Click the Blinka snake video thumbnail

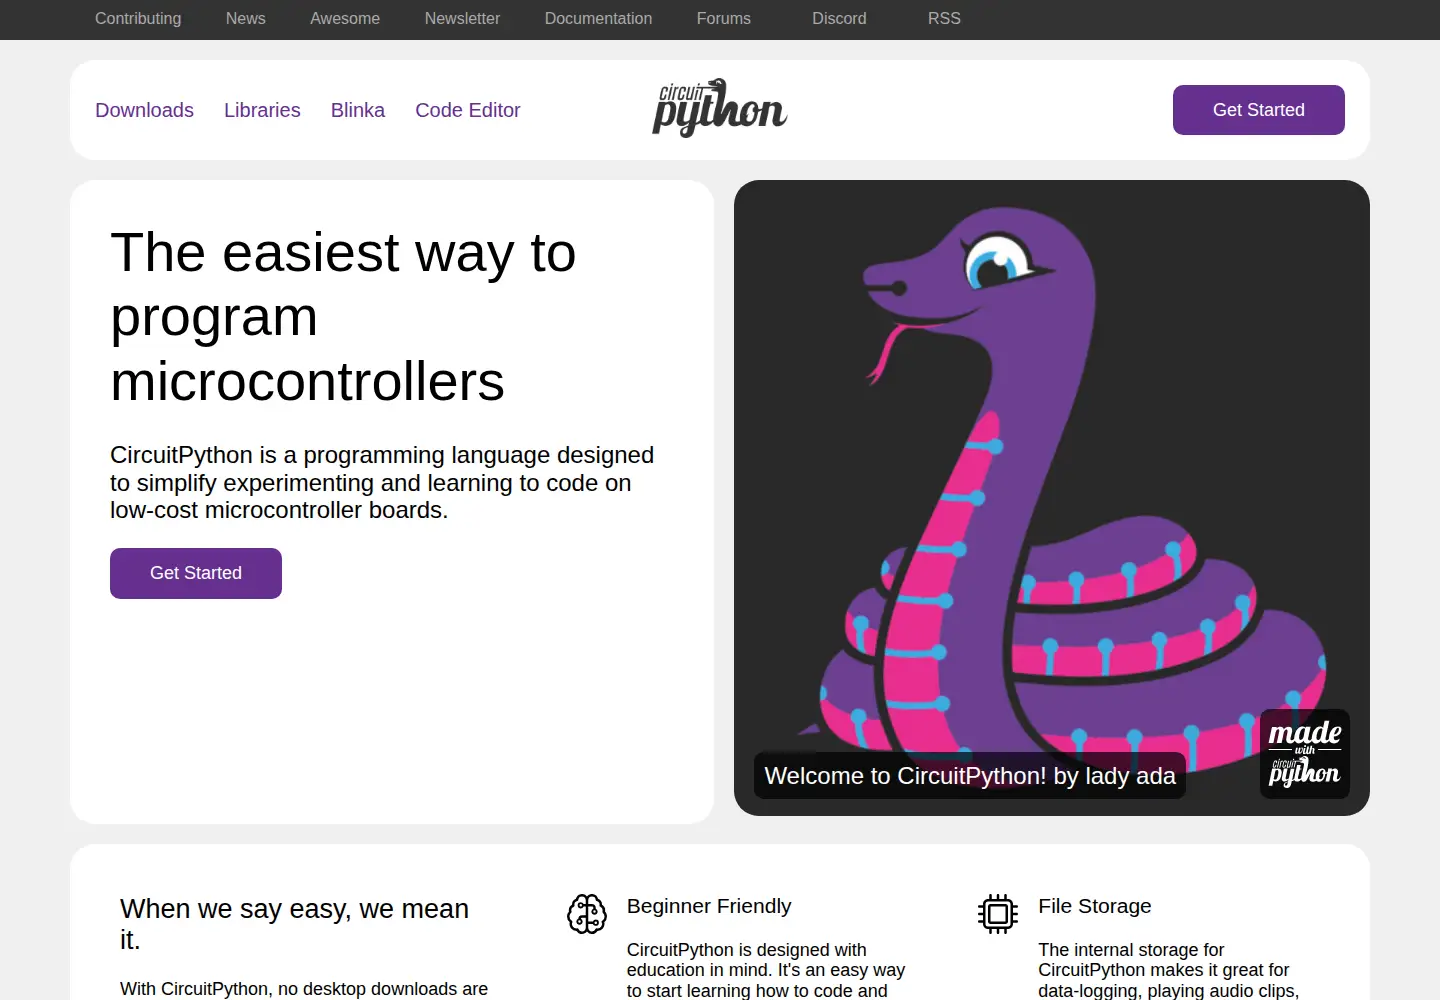tap(1052, 498)
